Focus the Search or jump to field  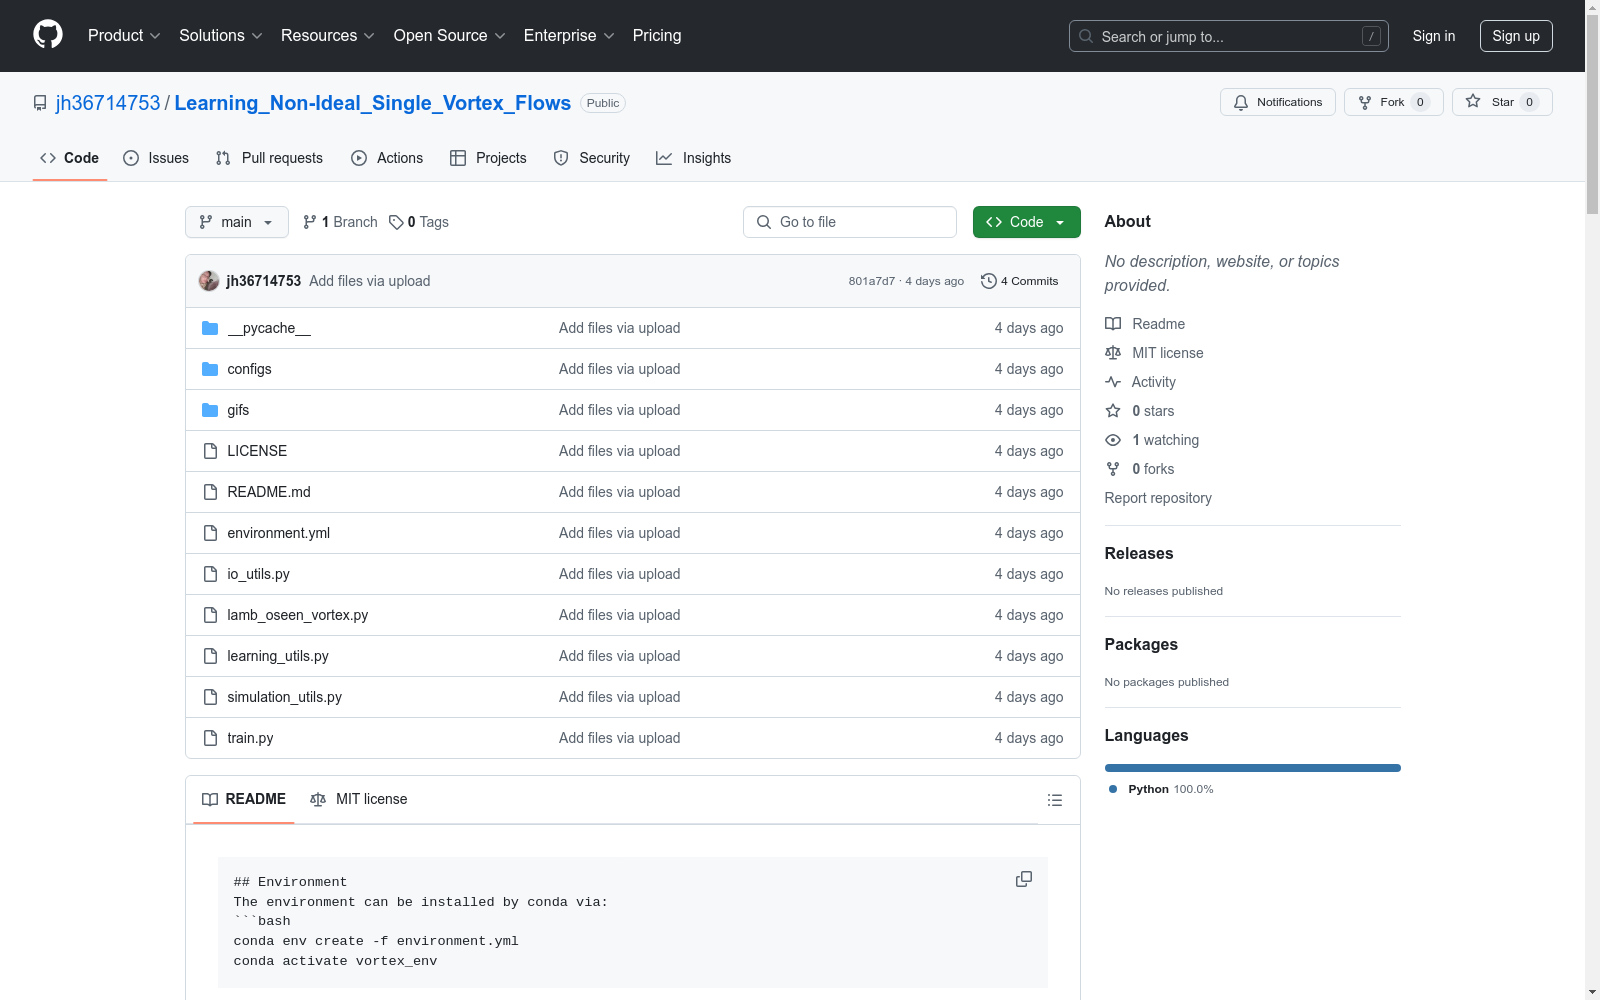pos(1229,36)
